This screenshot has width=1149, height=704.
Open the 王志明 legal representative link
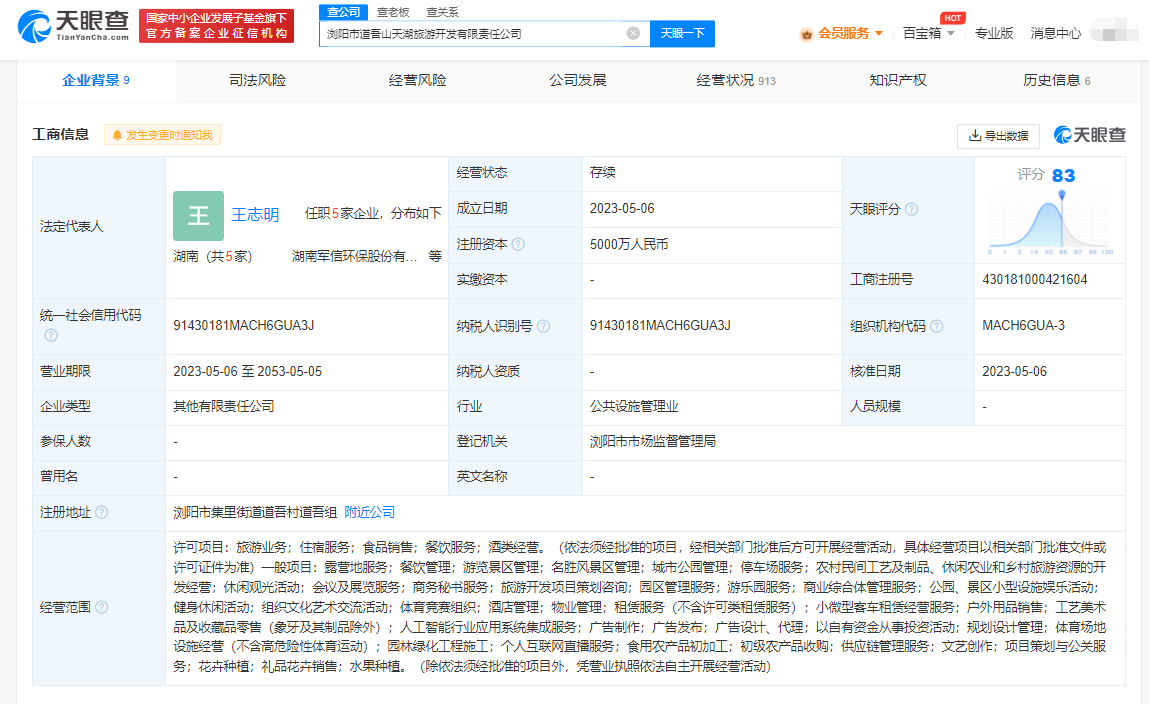[255, 215]
